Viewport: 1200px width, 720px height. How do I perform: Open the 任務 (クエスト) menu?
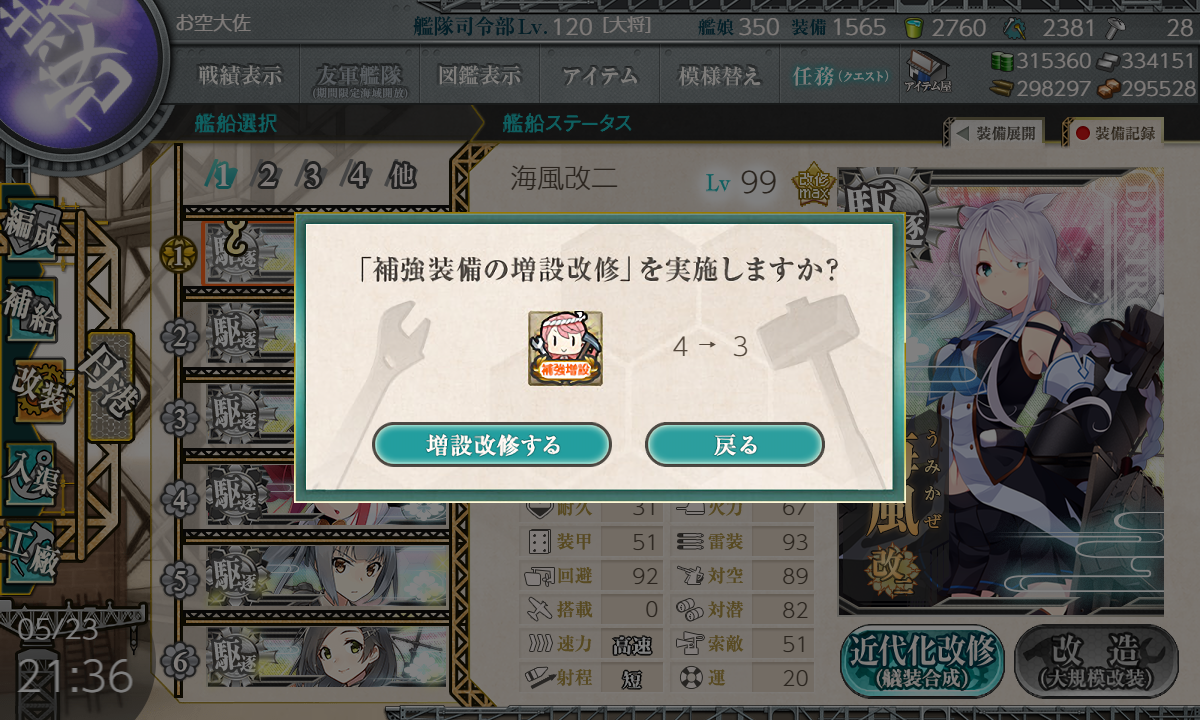pos(840,75)
